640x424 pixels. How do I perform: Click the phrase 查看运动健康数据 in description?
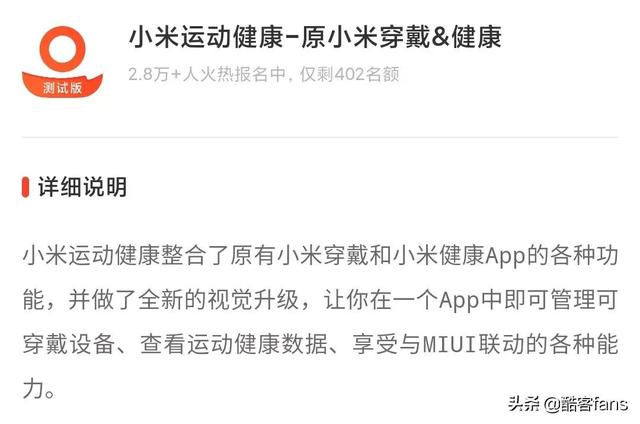coord(234,344)
